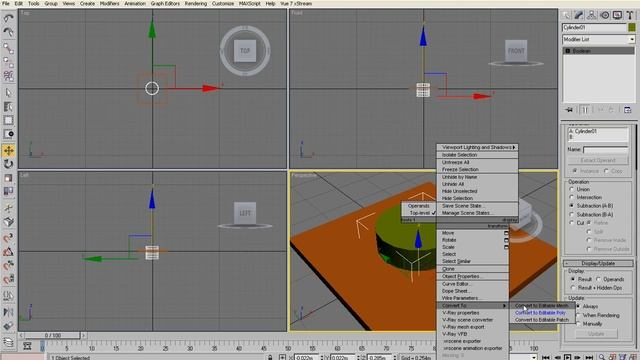The height and width of the screenshot is (360, 640).
Task: Click the Go to End playback button
Action: (x=589, y=357)
